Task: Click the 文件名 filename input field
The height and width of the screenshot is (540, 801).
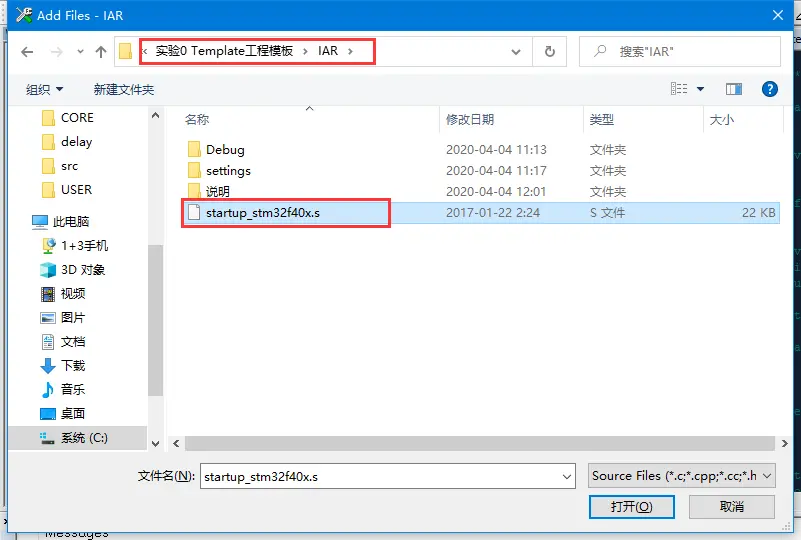Action: pos(388,477)
